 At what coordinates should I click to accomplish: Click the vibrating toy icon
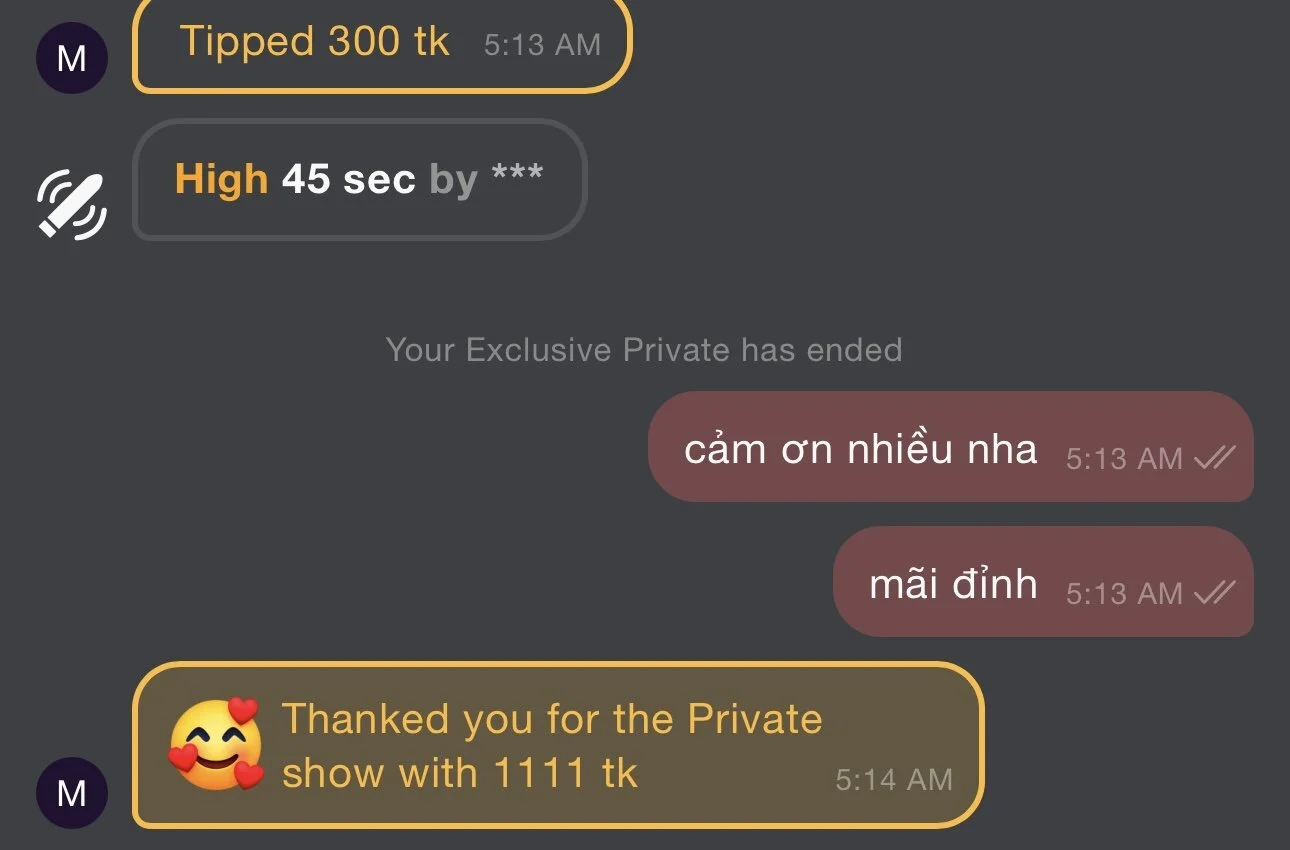72,205
